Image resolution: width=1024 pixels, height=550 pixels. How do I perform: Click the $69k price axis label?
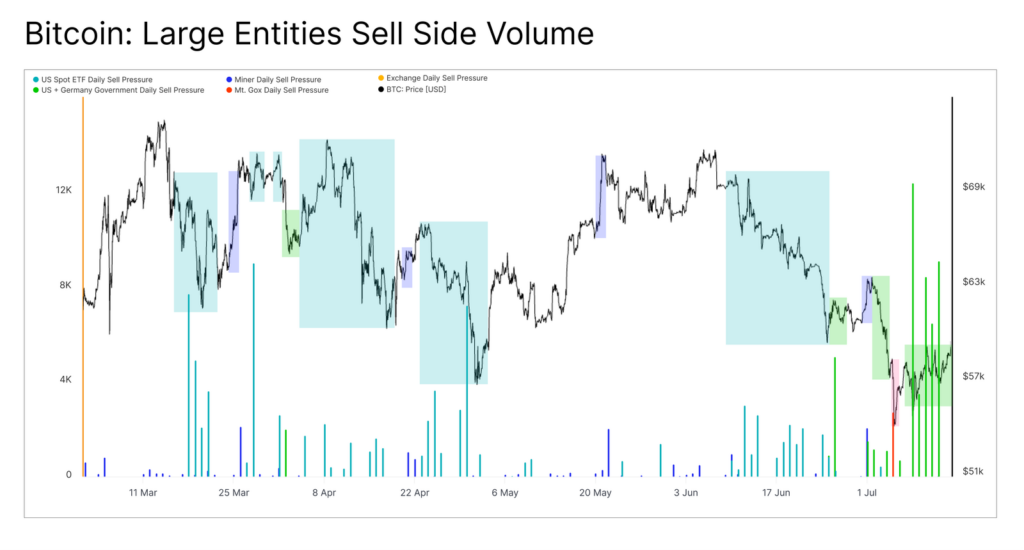click(974, 187)
